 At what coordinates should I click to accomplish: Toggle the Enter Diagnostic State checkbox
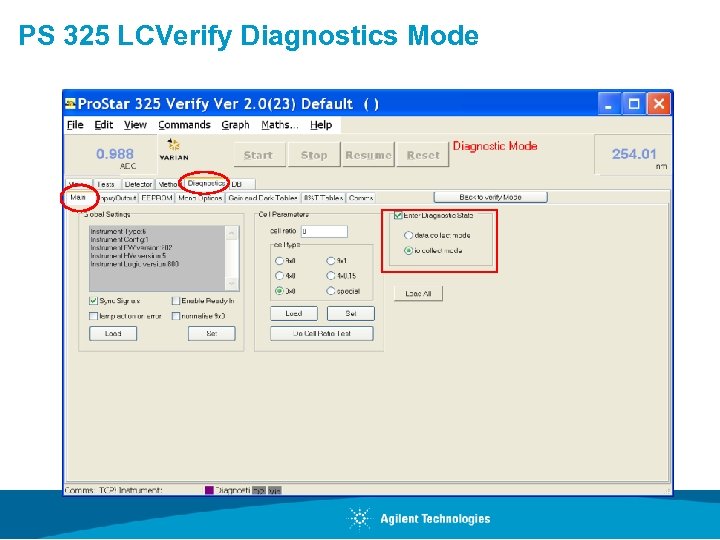click(x=398, y=215)
